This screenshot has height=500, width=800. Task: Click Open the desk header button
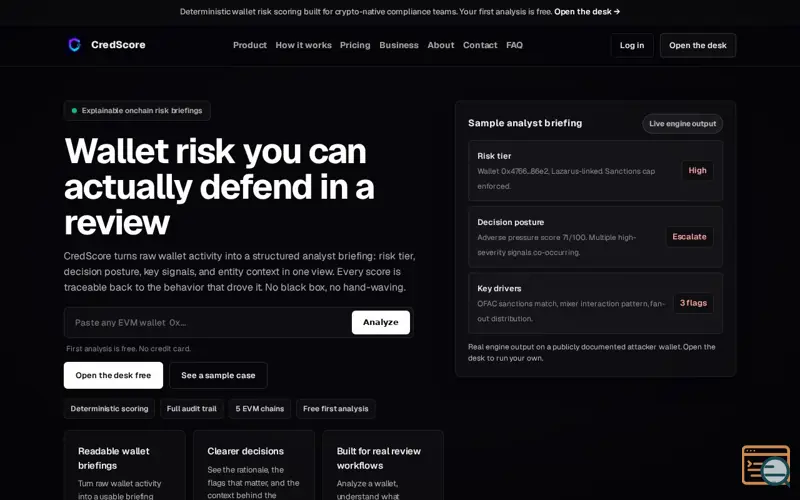point(697,45)
